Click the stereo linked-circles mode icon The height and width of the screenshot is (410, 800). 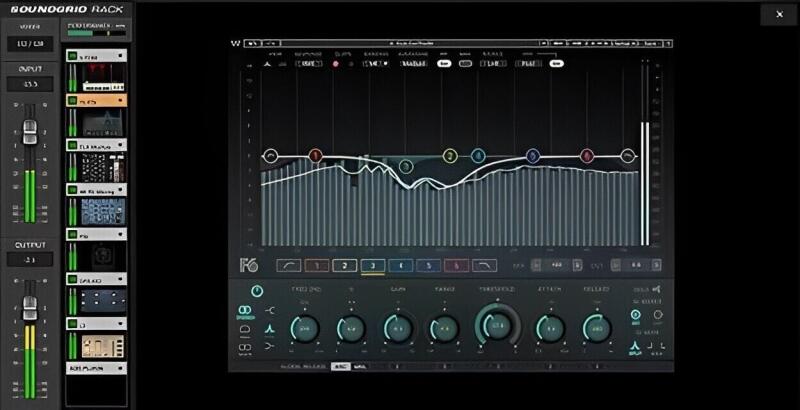pyautogui.click(x=245, y=309)
